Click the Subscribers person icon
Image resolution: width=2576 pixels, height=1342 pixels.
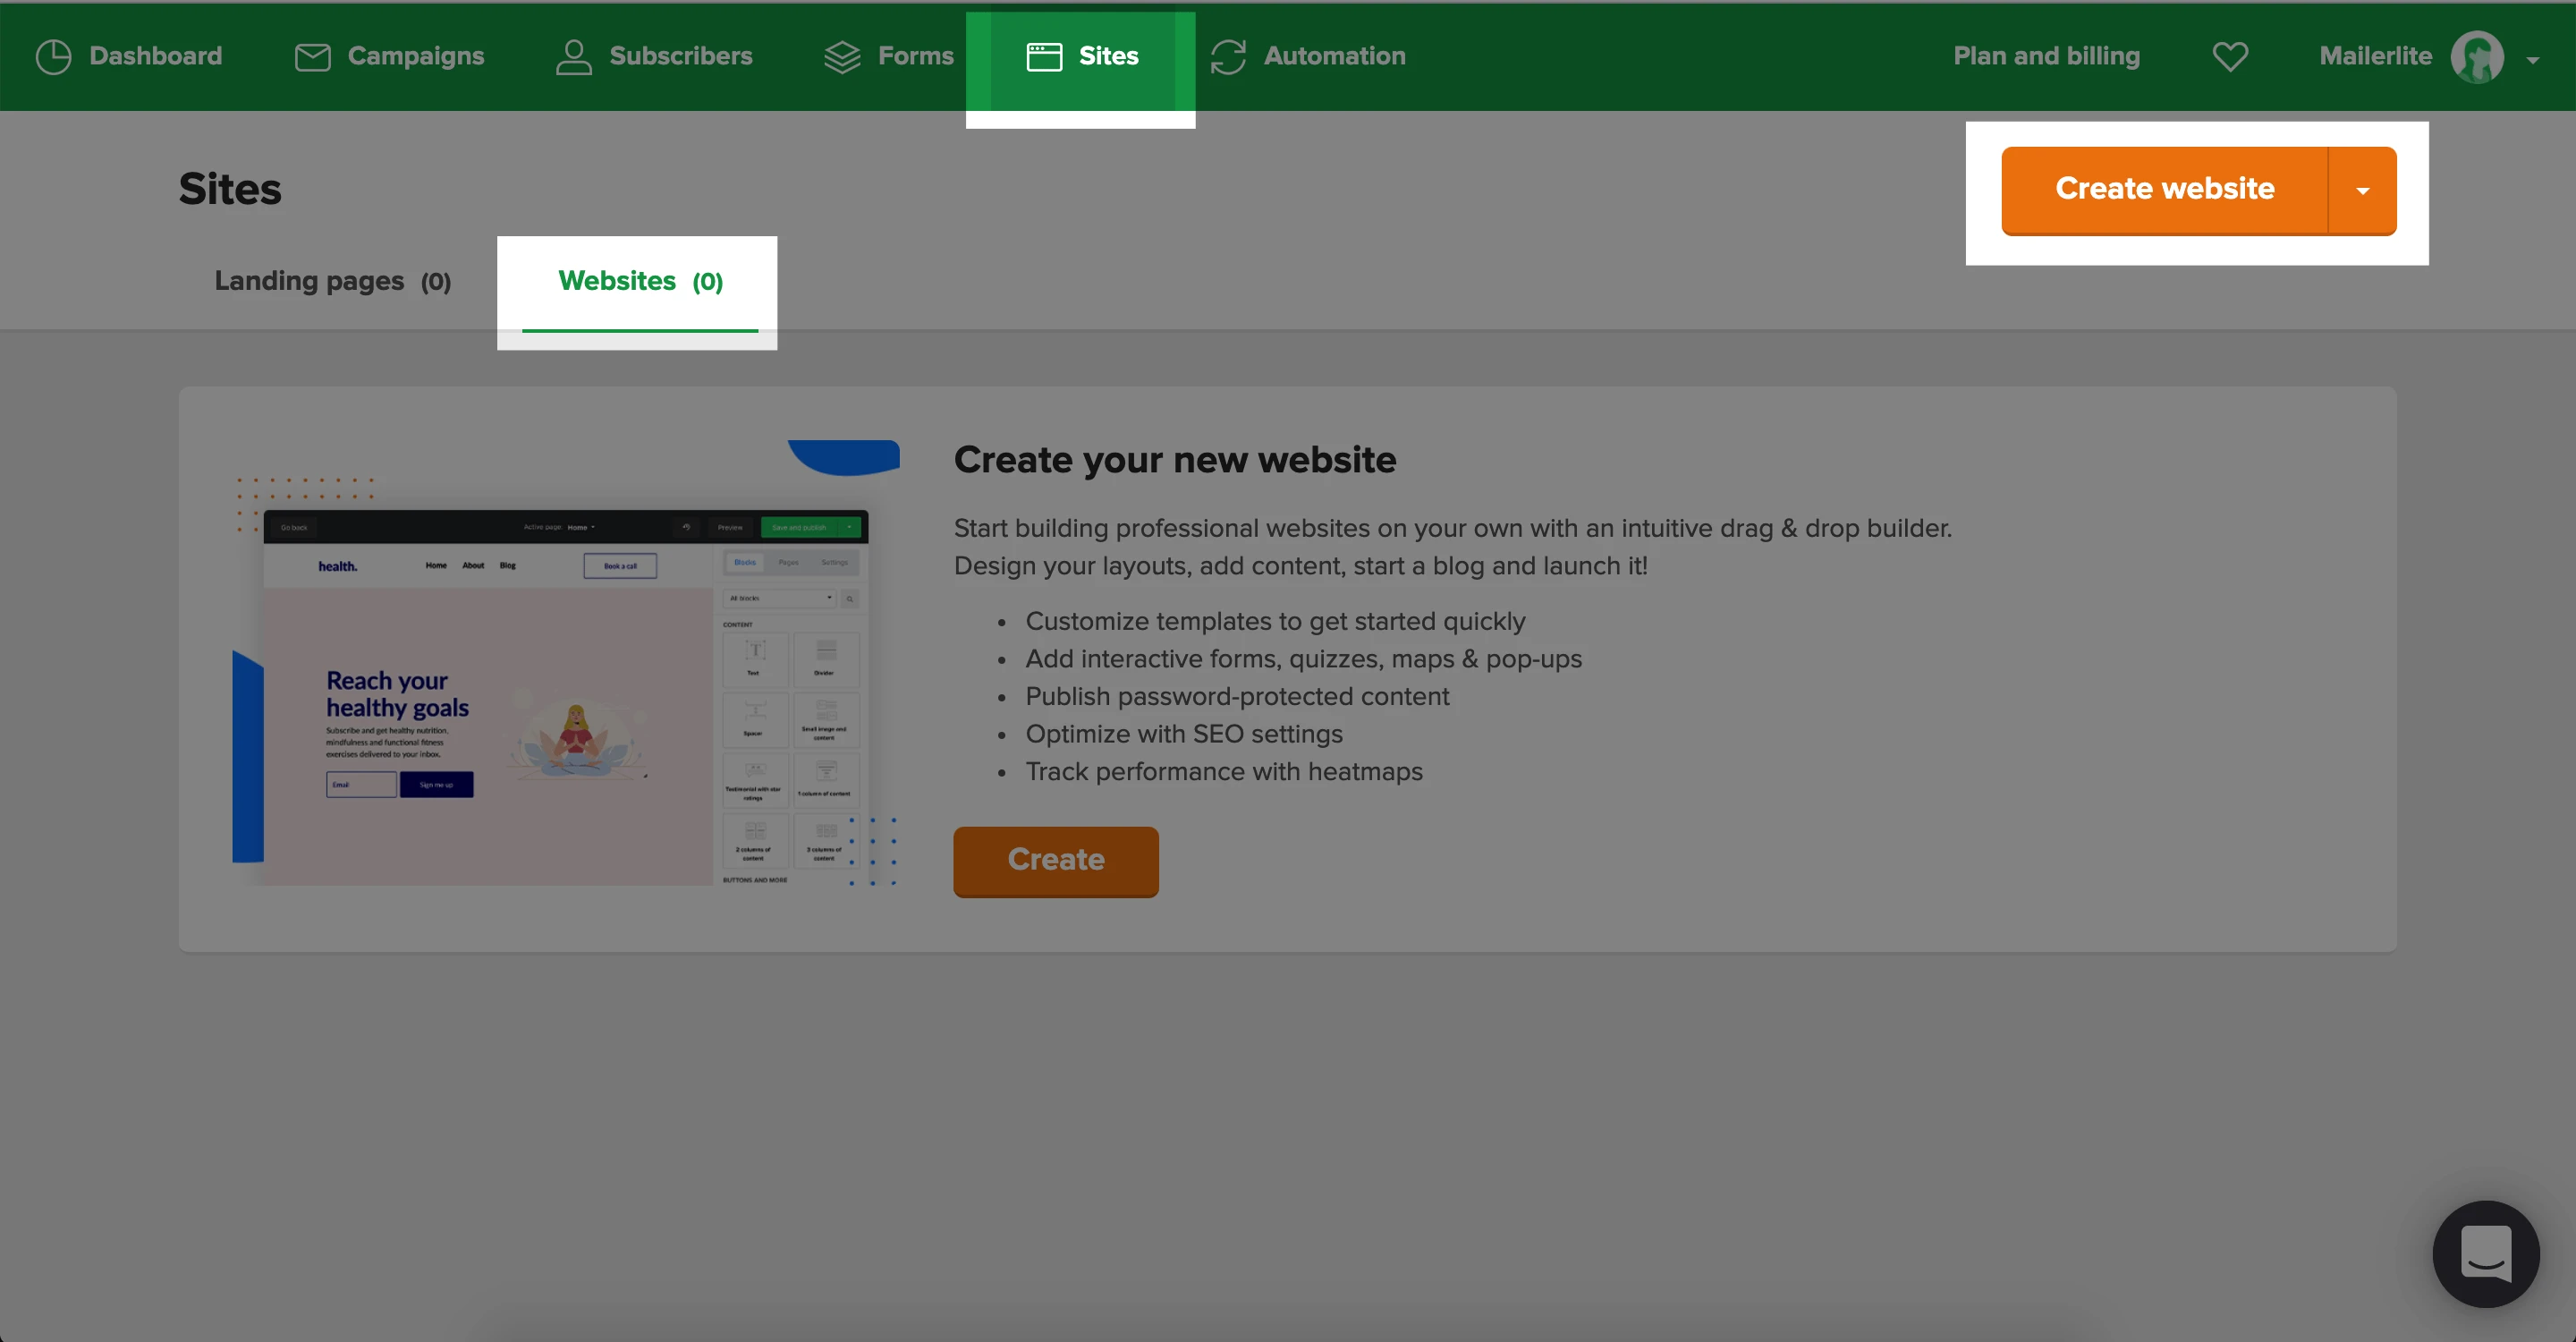coord(573,57)
